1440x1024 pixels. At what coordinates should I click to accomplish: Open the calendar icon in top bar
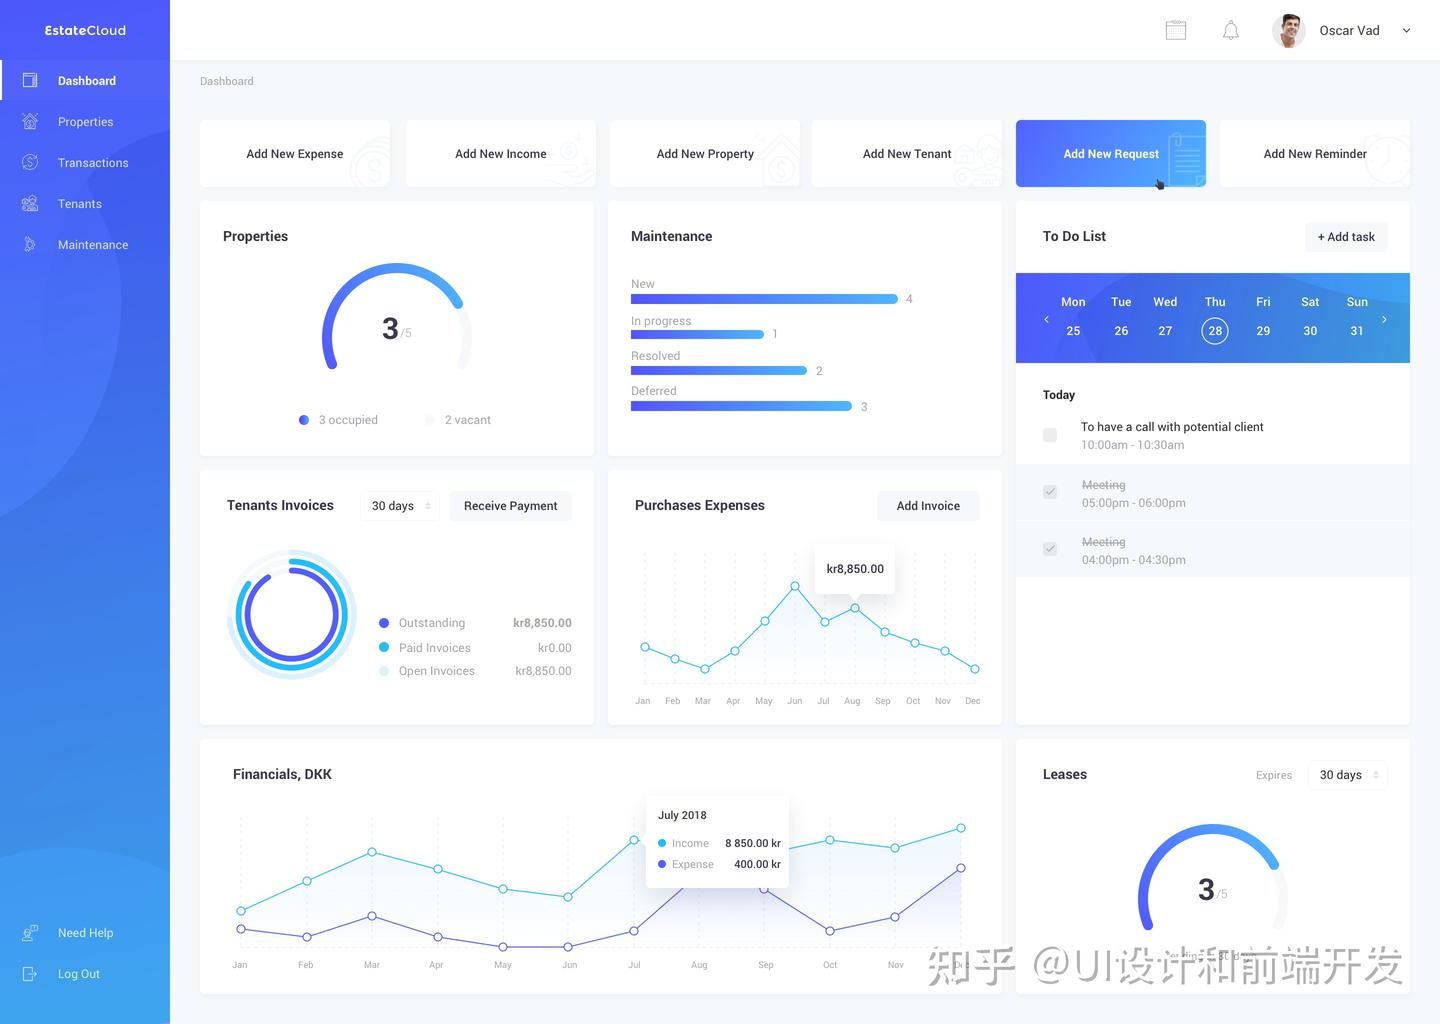[x=1176, y=30]
